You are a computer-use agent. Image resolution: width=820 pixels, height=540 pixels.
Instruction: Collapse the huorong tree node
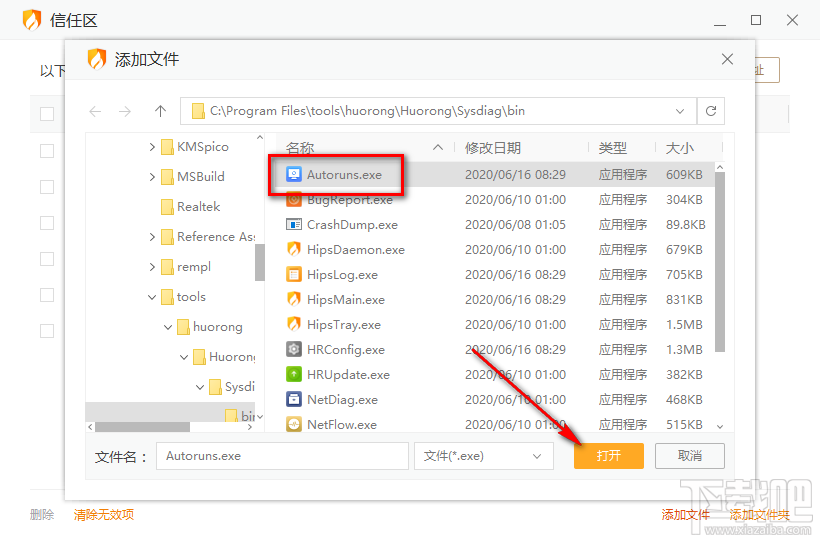tap(168, 327)
